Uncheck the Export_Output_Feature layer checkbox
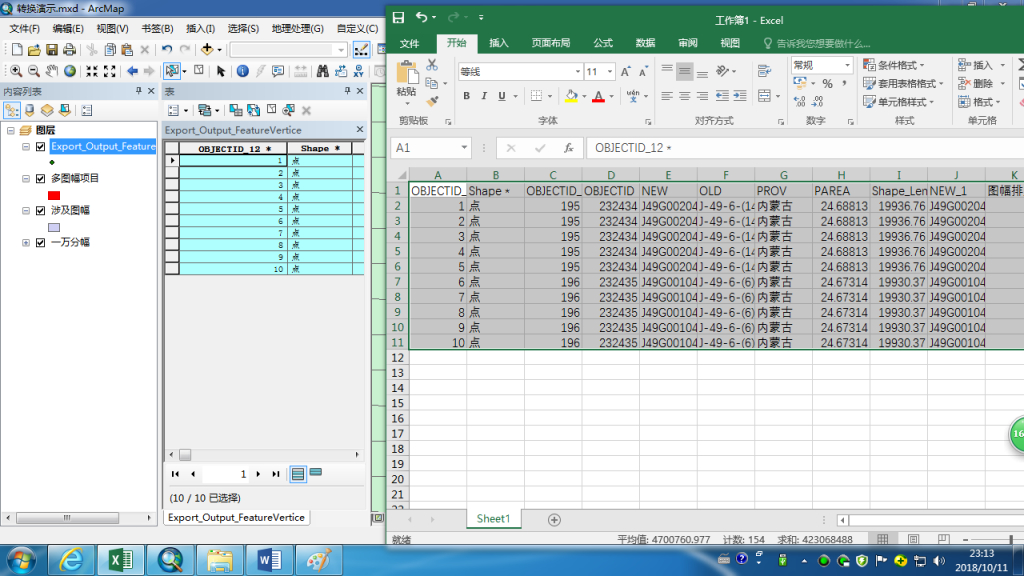1024x576 pixels. point(40,146)
